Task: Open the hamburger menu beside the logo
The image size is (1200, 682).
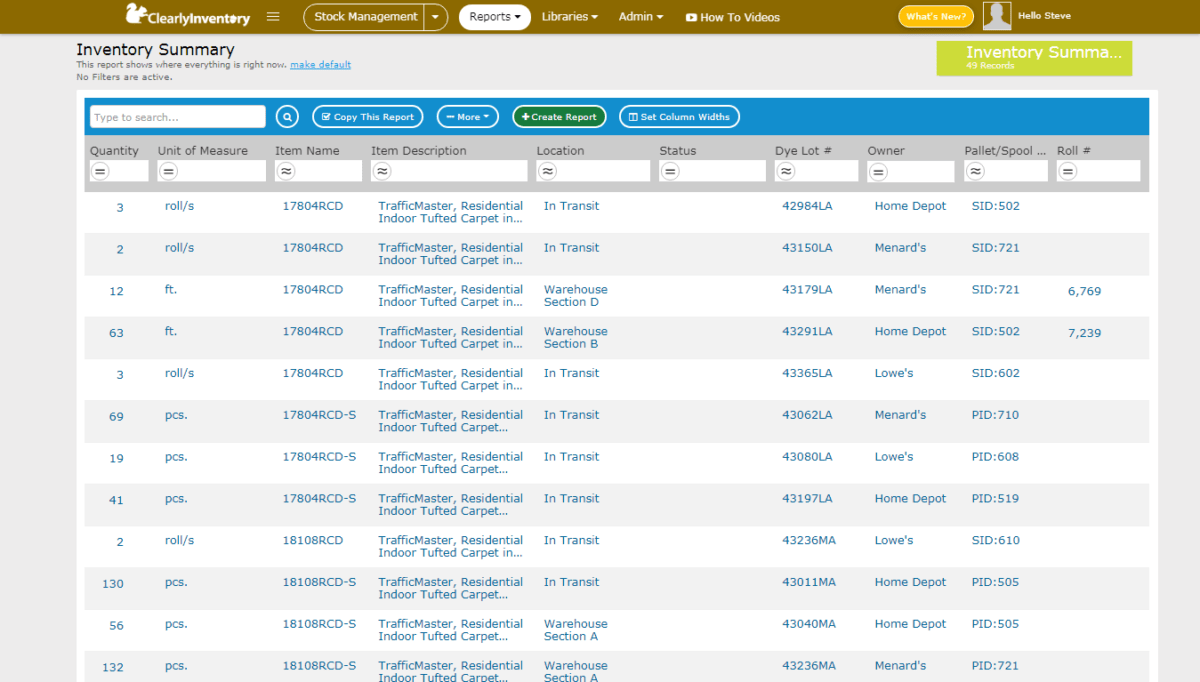Action: [271, 16]
